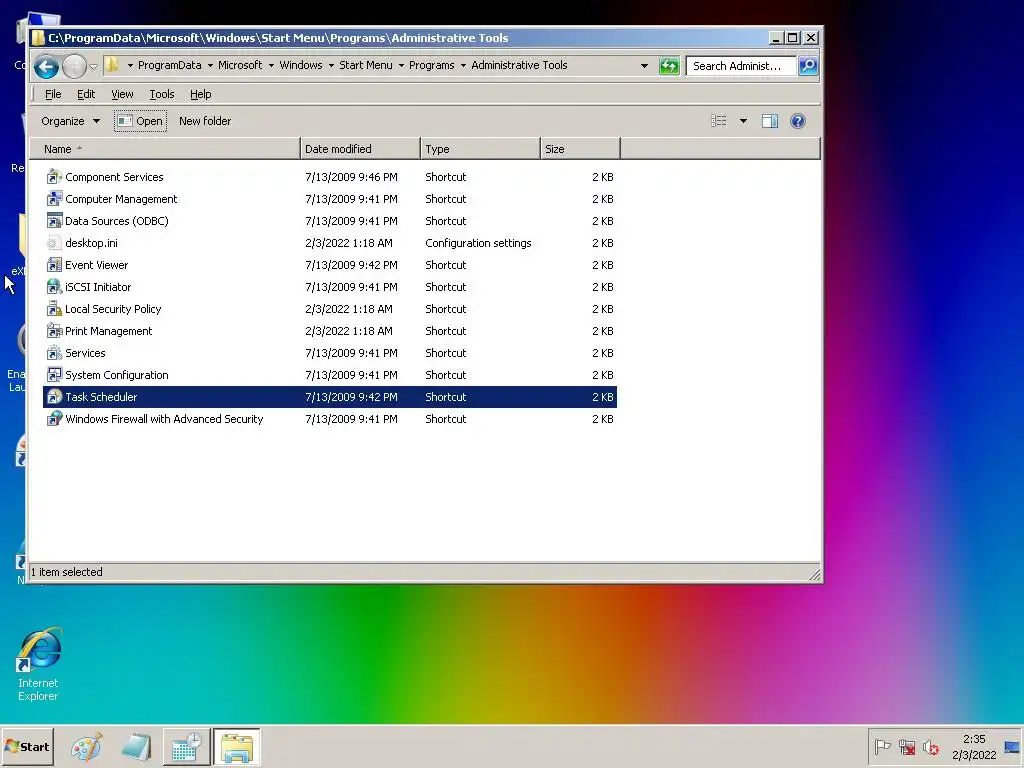Sort by Date modified column header
This screenshot has height=768, width=1024.
(x=360, y=149)
